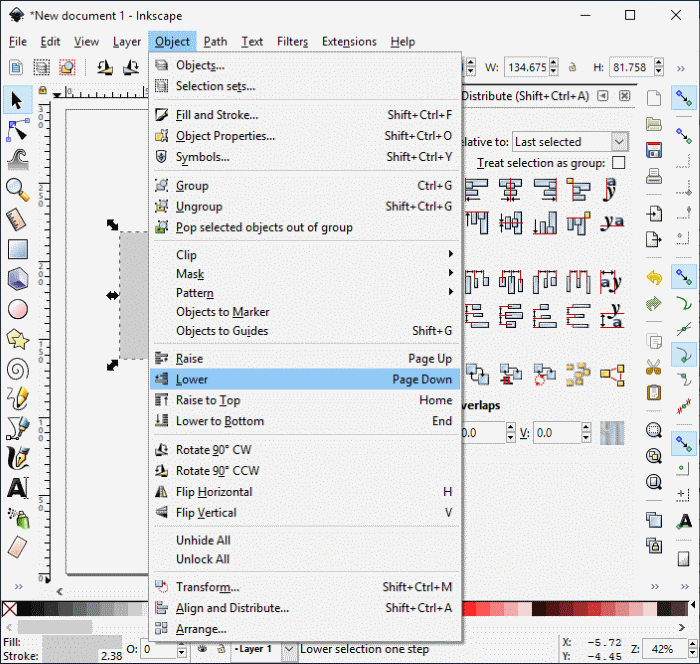Expand the Pattern submenu
The image size is (700, 664).
[305, 293]
